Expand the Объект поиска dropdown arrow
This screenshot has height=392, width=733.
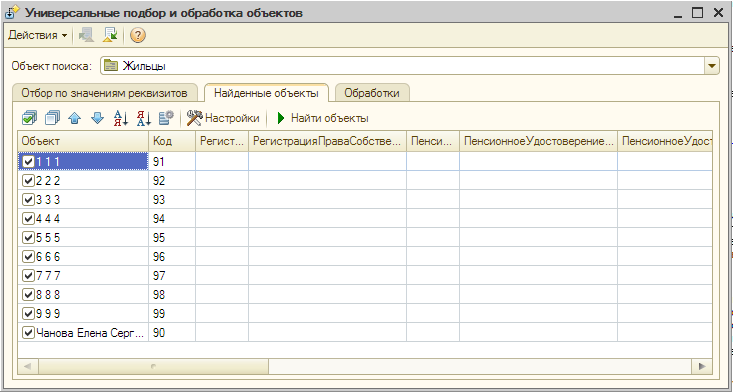(712, 66)
